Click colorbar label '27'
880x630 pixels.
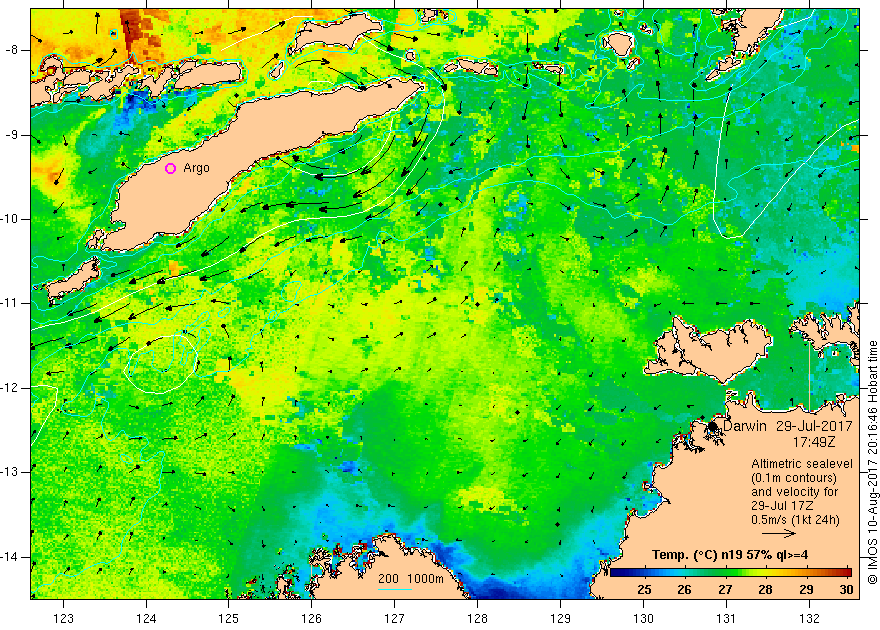[x=725, y=590]
